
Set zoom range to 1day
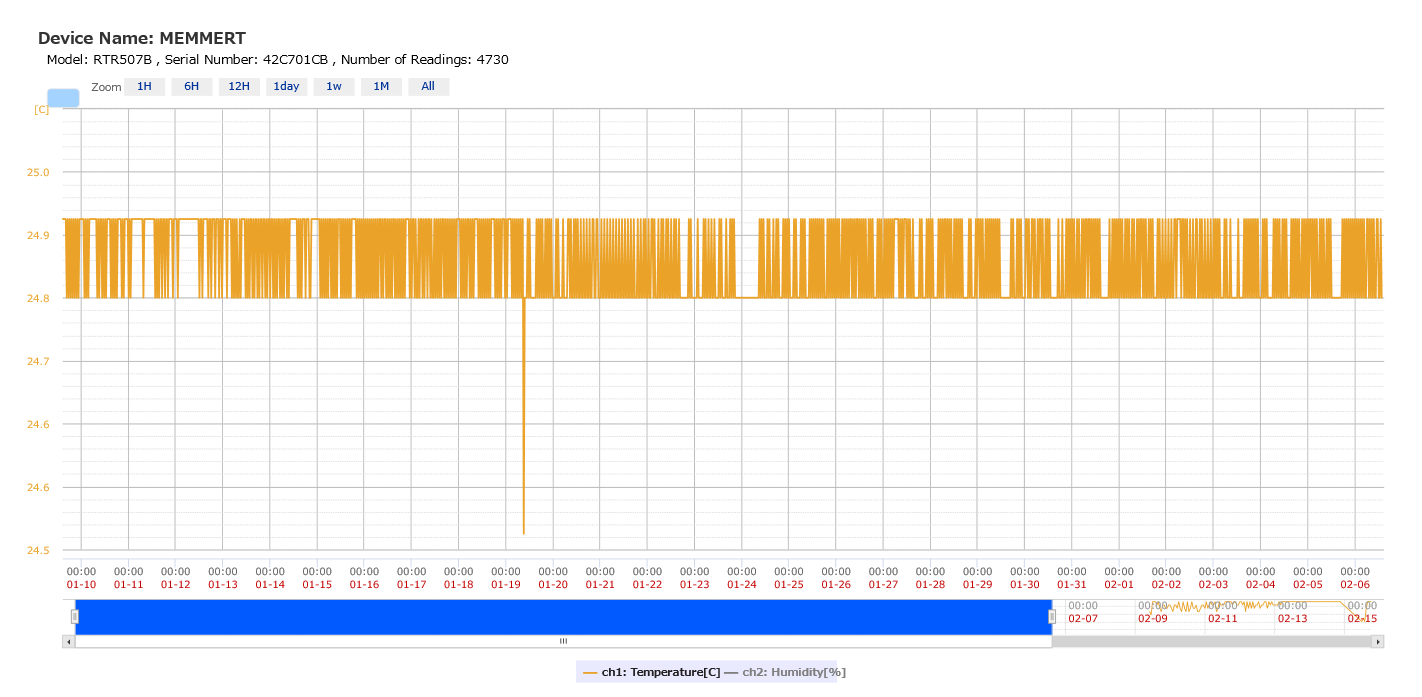pos(286,87)
